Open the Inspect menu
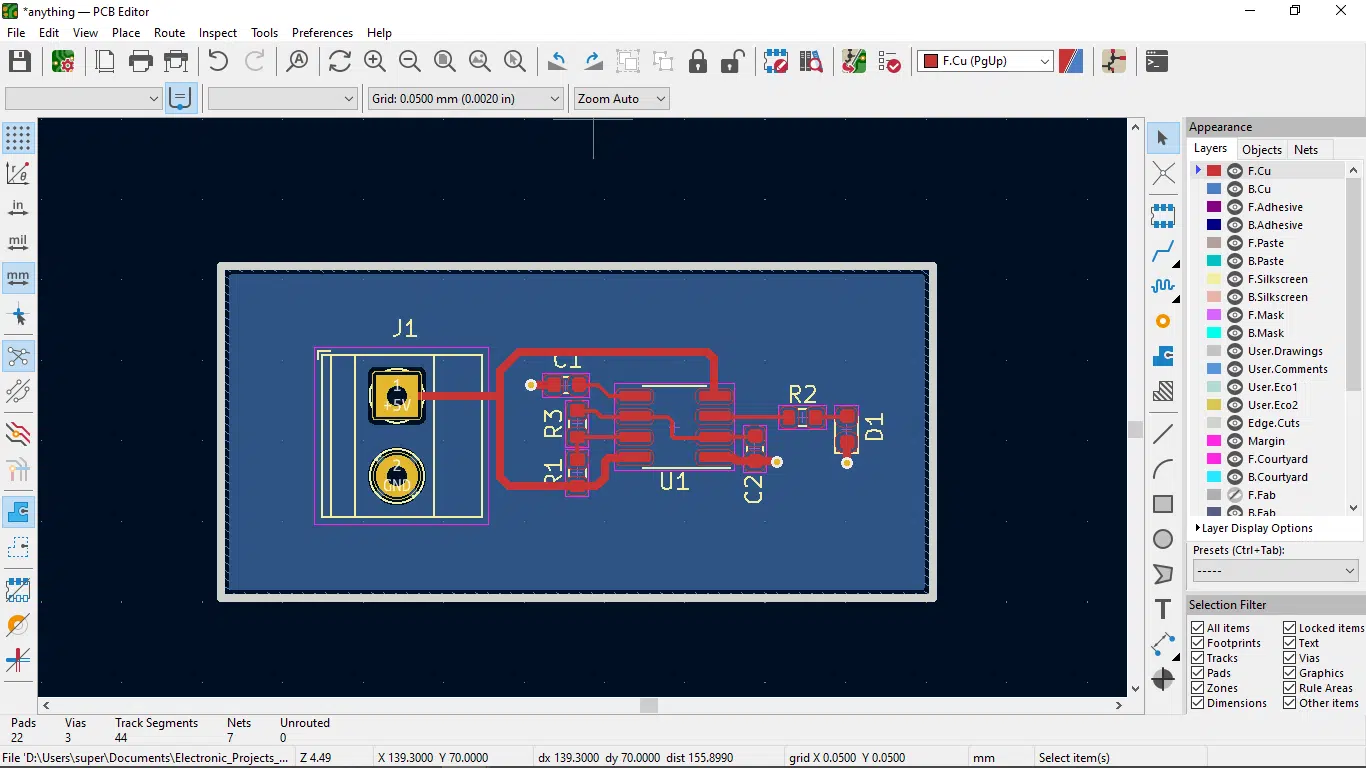1366x768 pixels. click(218, 33)
